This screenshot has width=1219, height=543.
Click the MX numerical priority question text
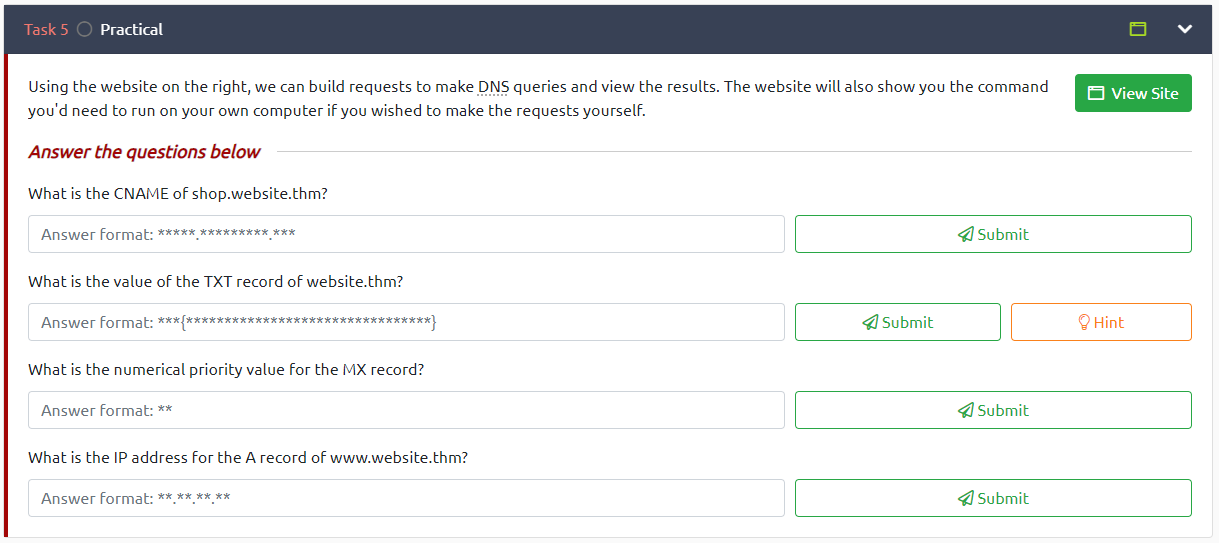pos(226,370)
